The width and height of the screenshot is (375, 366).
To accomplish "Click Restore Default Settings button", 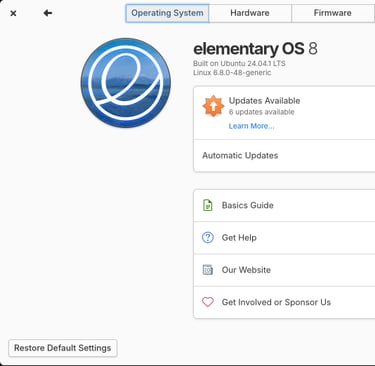I will (63, 348).
